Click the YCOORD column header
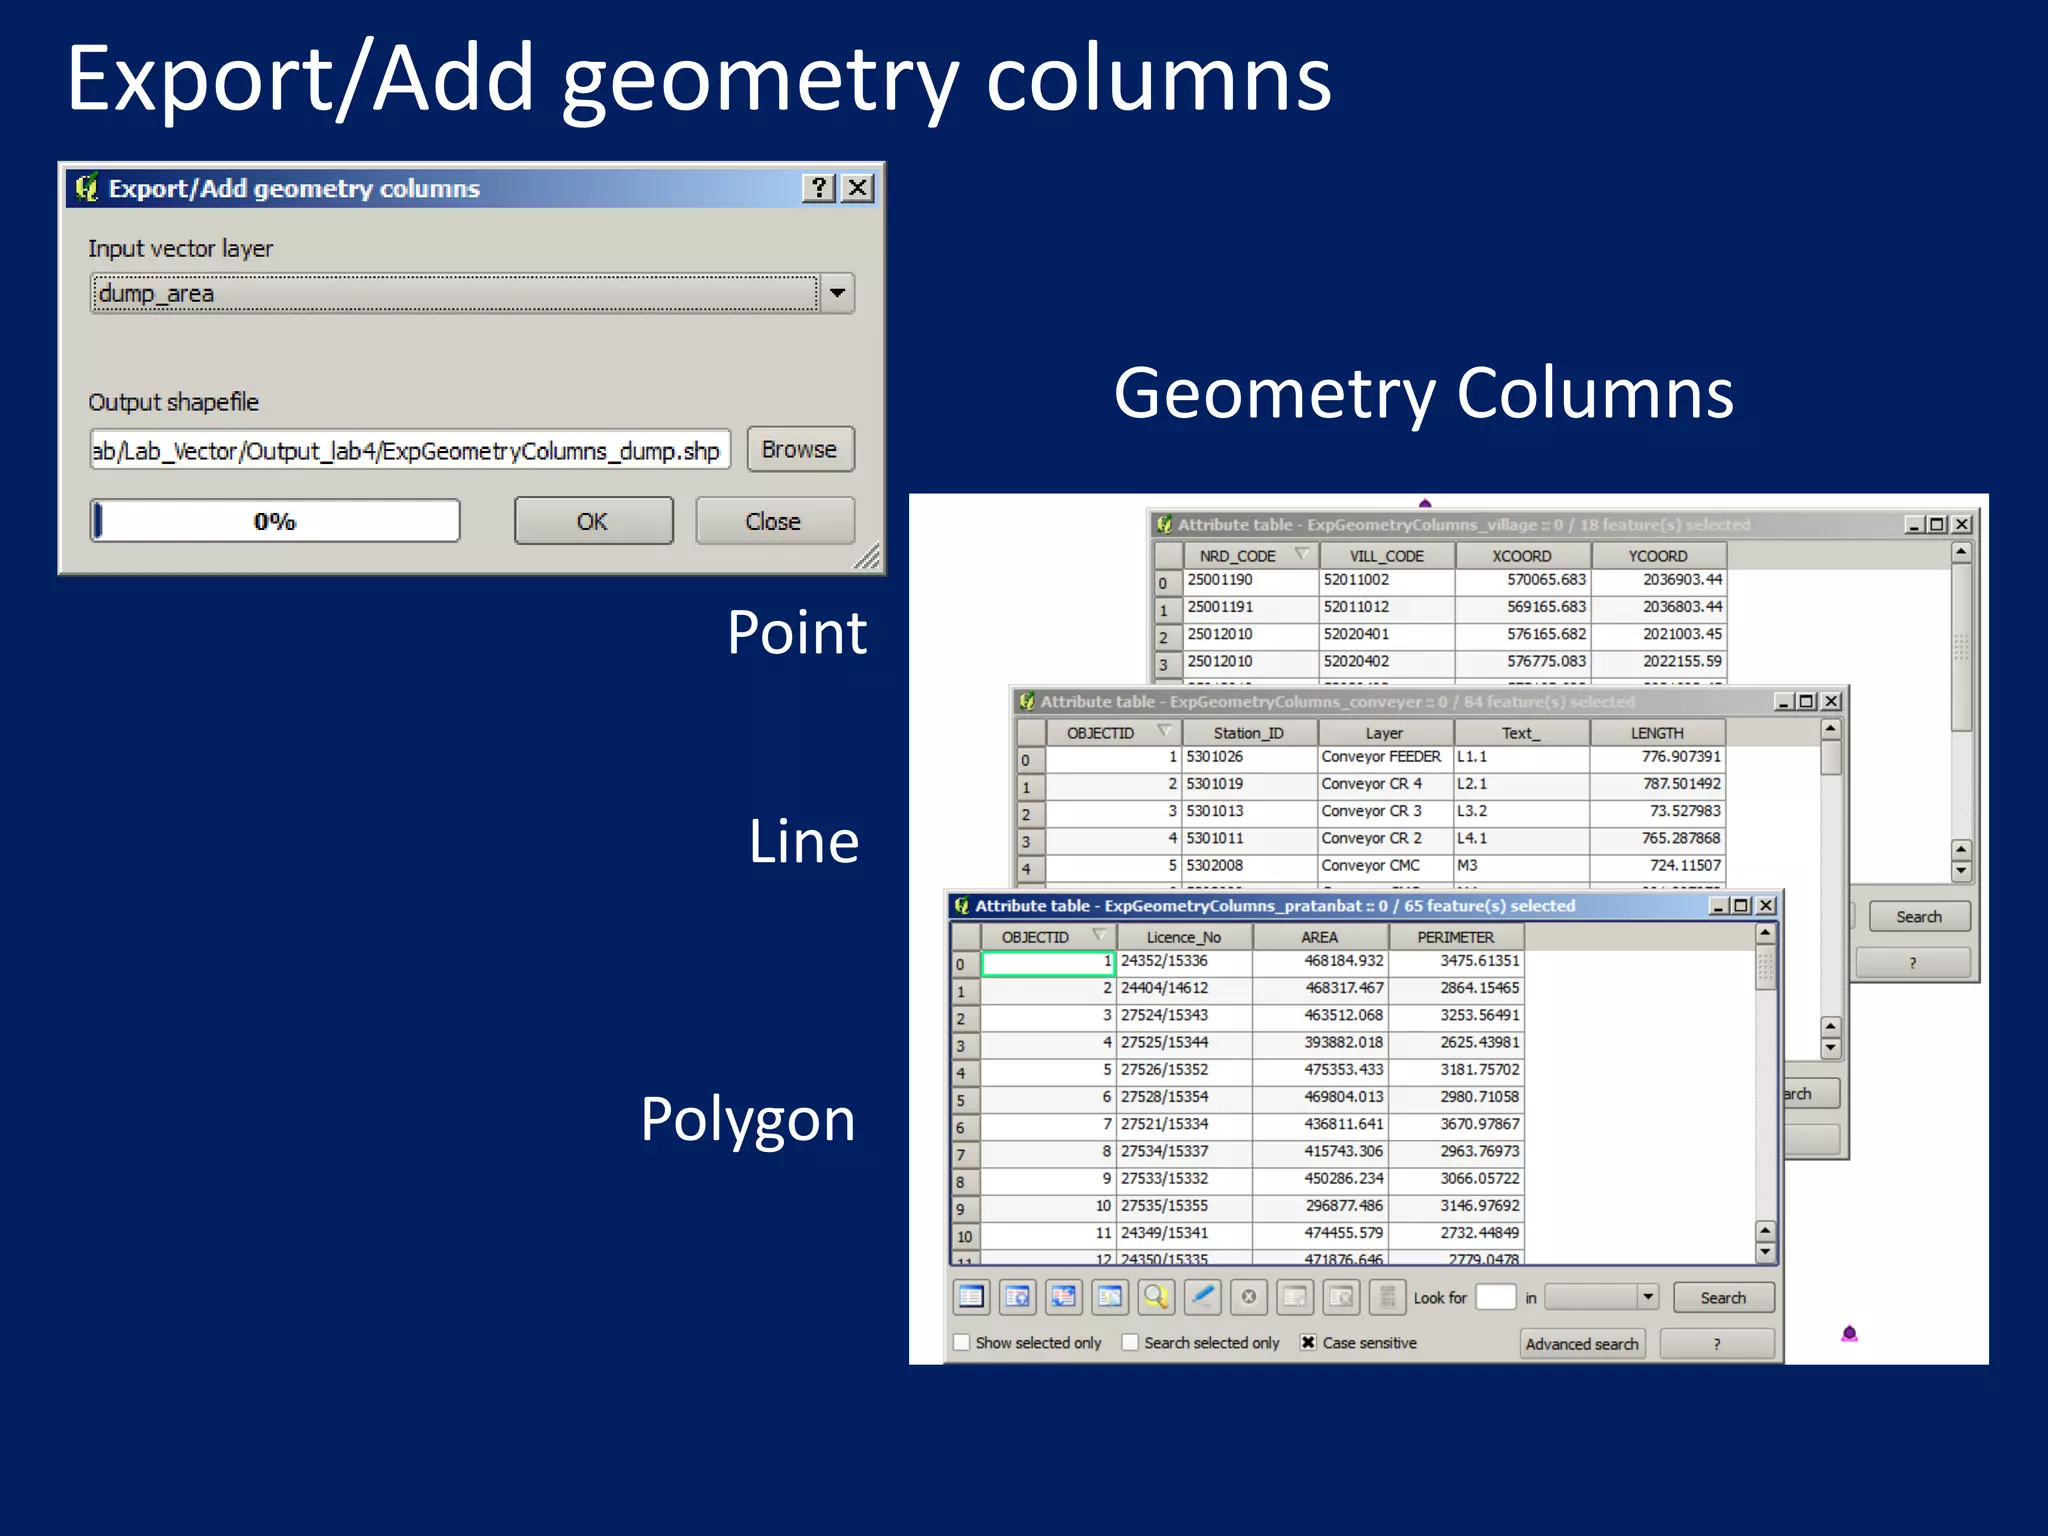2048x1536 pixels. click(x=1659, y=555)
